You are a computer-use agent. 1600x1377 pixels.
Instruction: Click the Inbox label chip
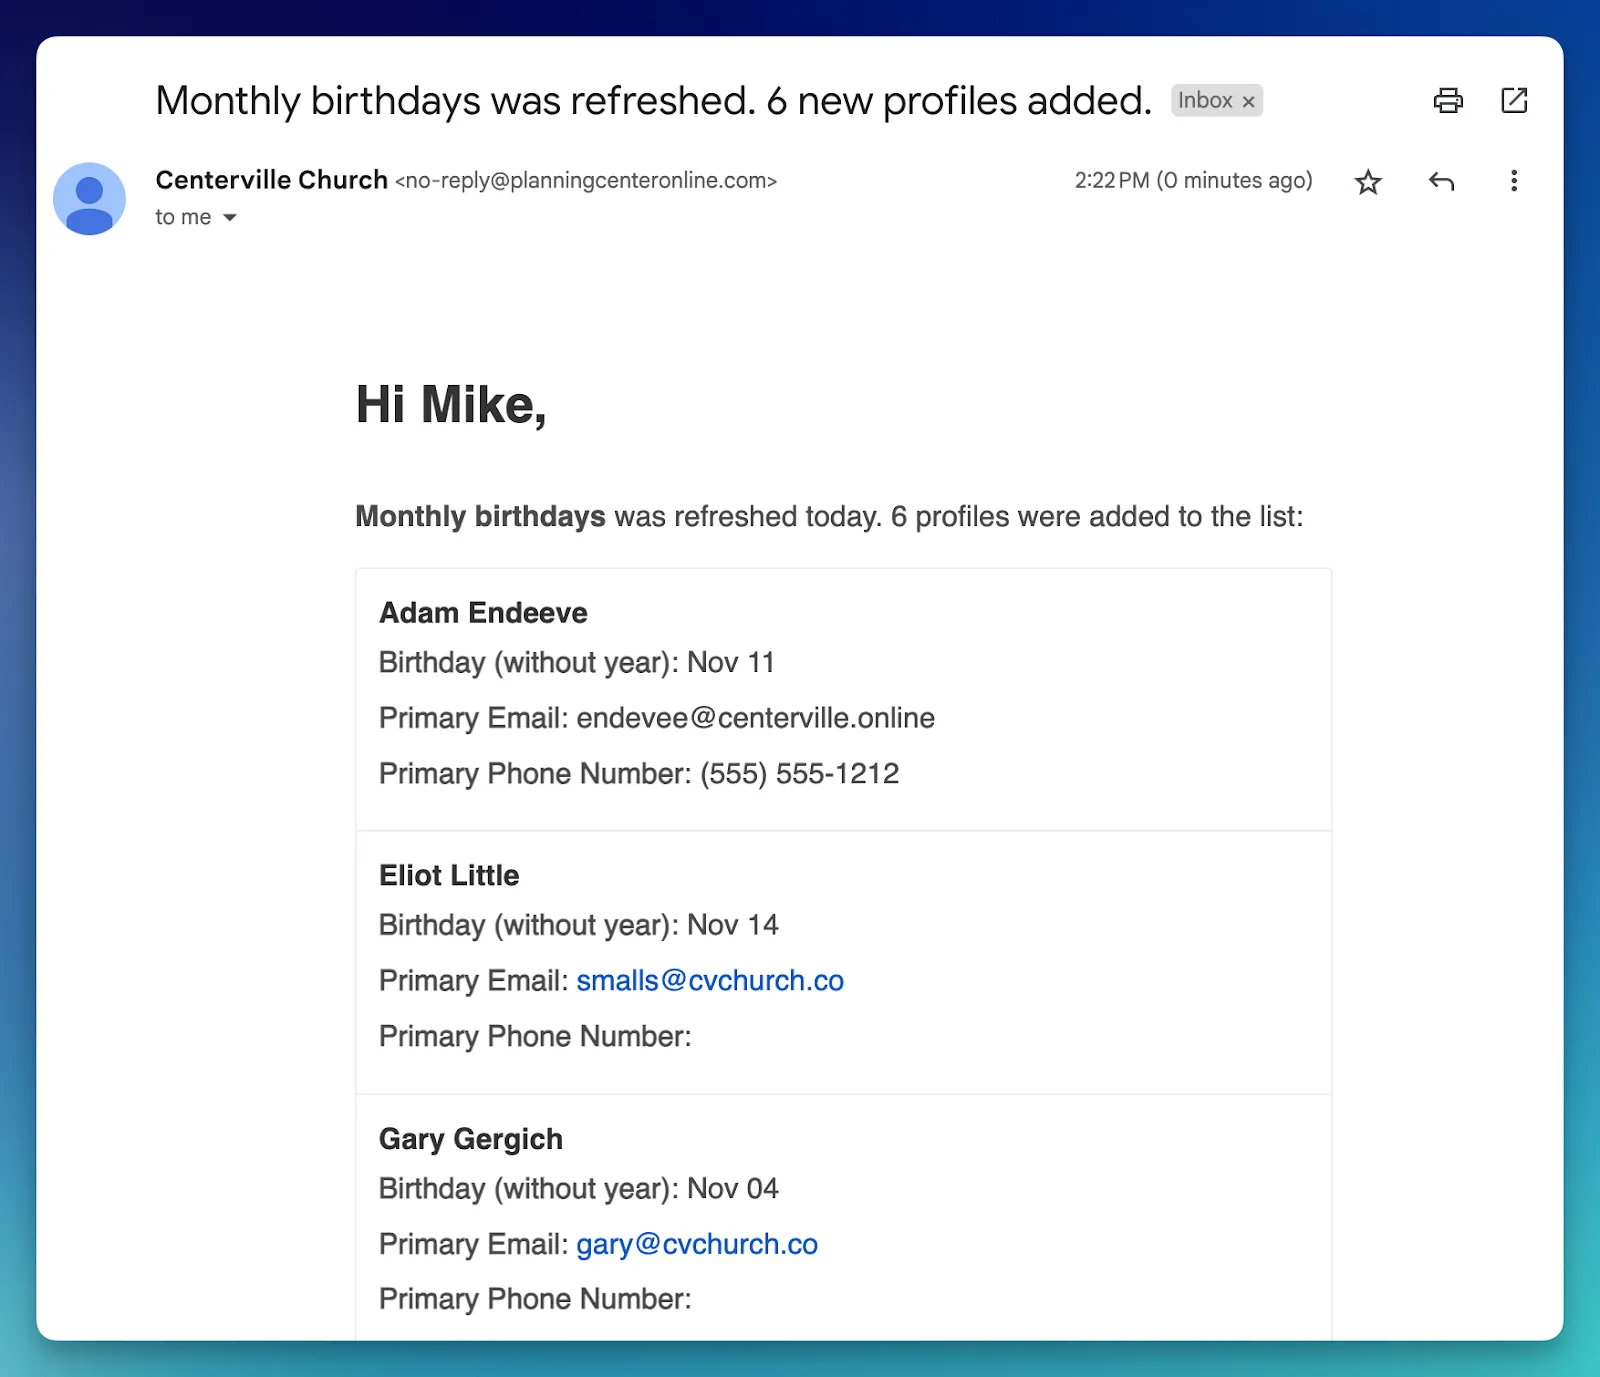1205,101
